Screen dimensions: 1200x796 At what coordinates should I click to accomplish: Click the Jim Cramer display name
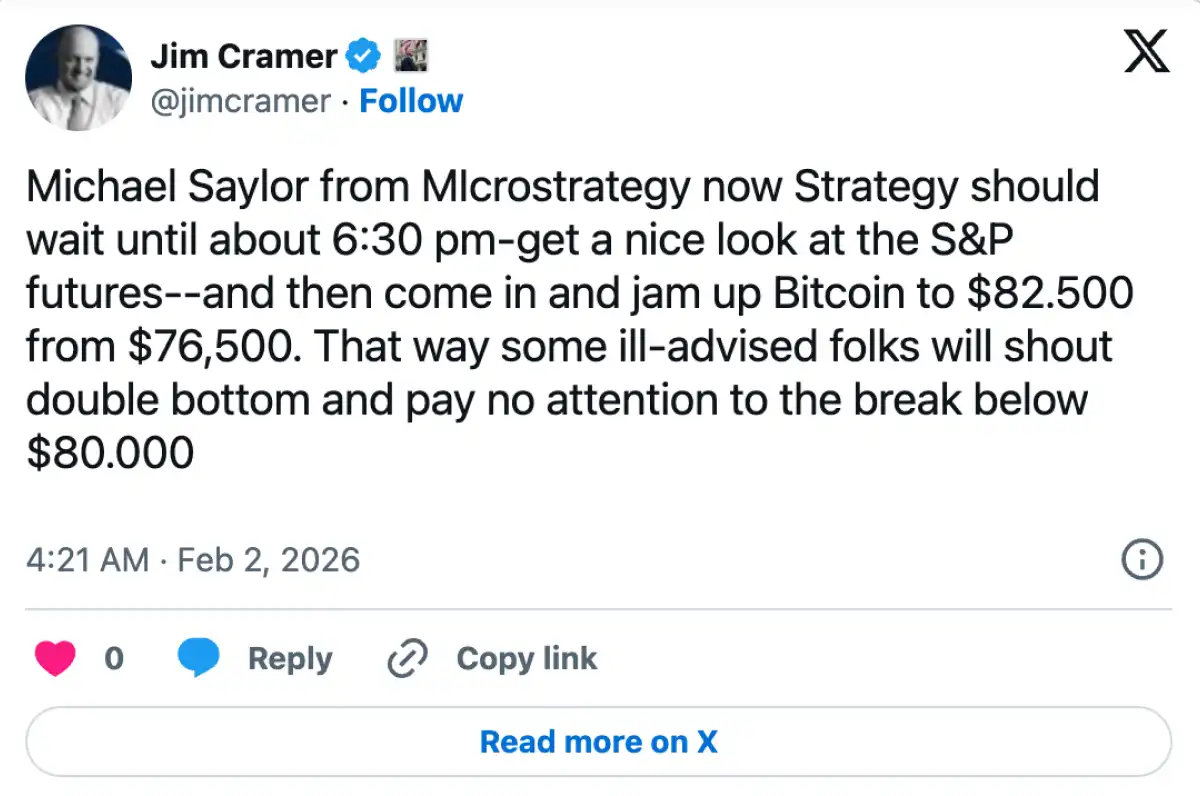pos(243,57)
